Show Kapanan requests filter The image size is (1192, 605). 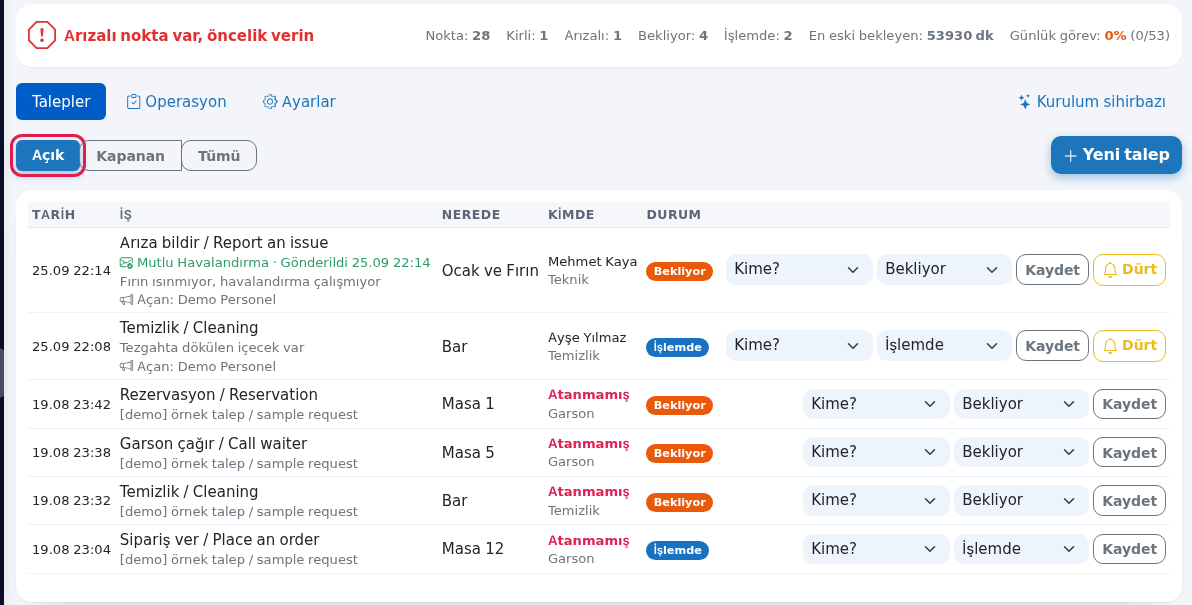point(131,156)
